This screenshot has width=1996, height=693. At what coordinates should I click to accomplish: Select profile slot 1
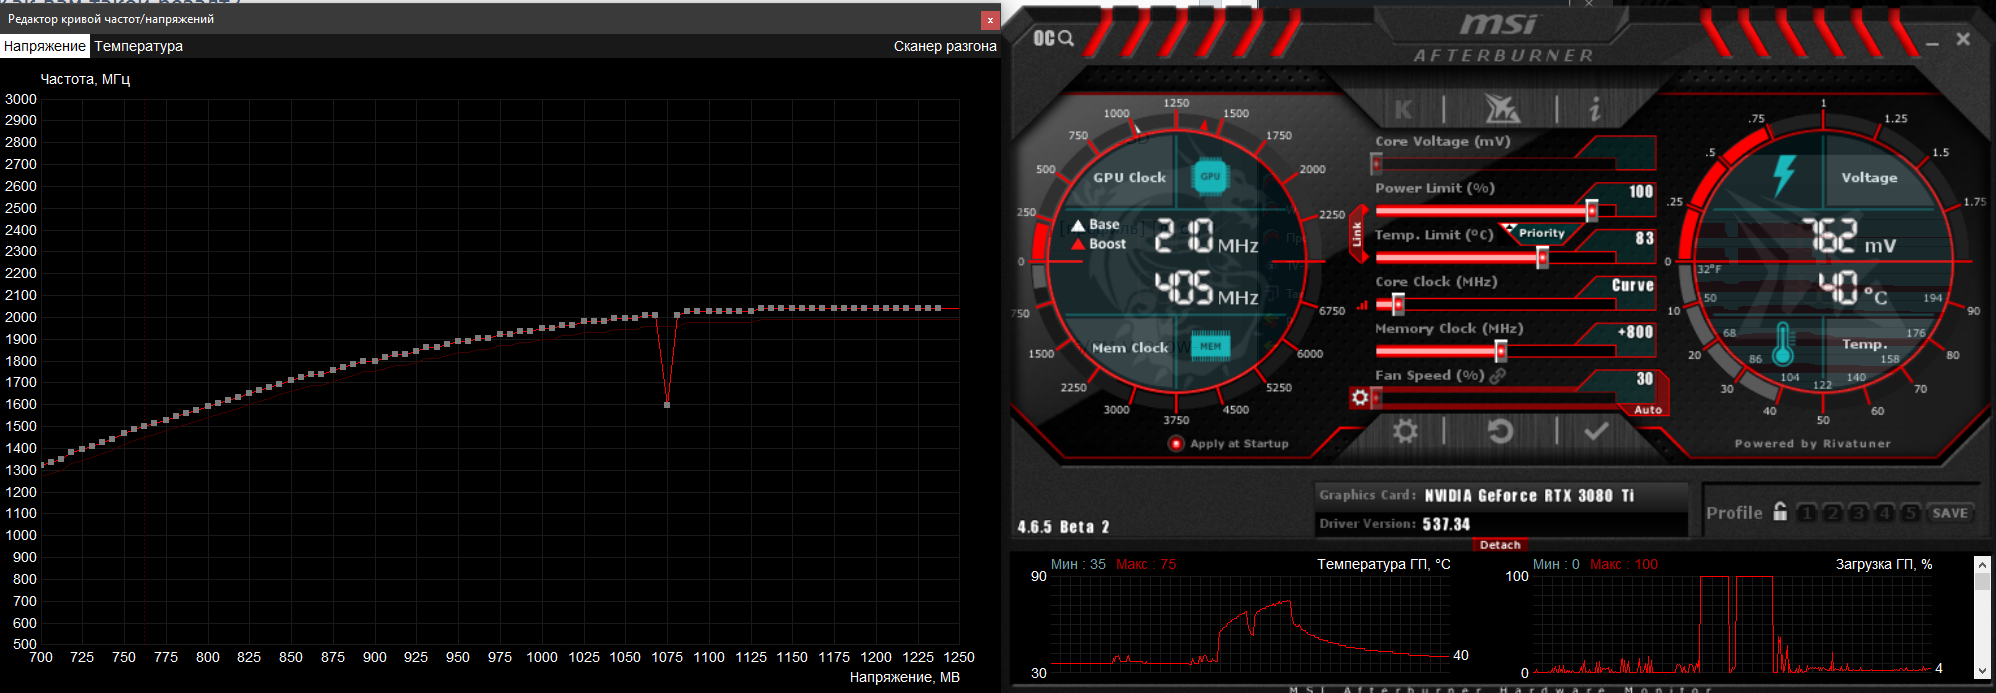pos(1806,513)
